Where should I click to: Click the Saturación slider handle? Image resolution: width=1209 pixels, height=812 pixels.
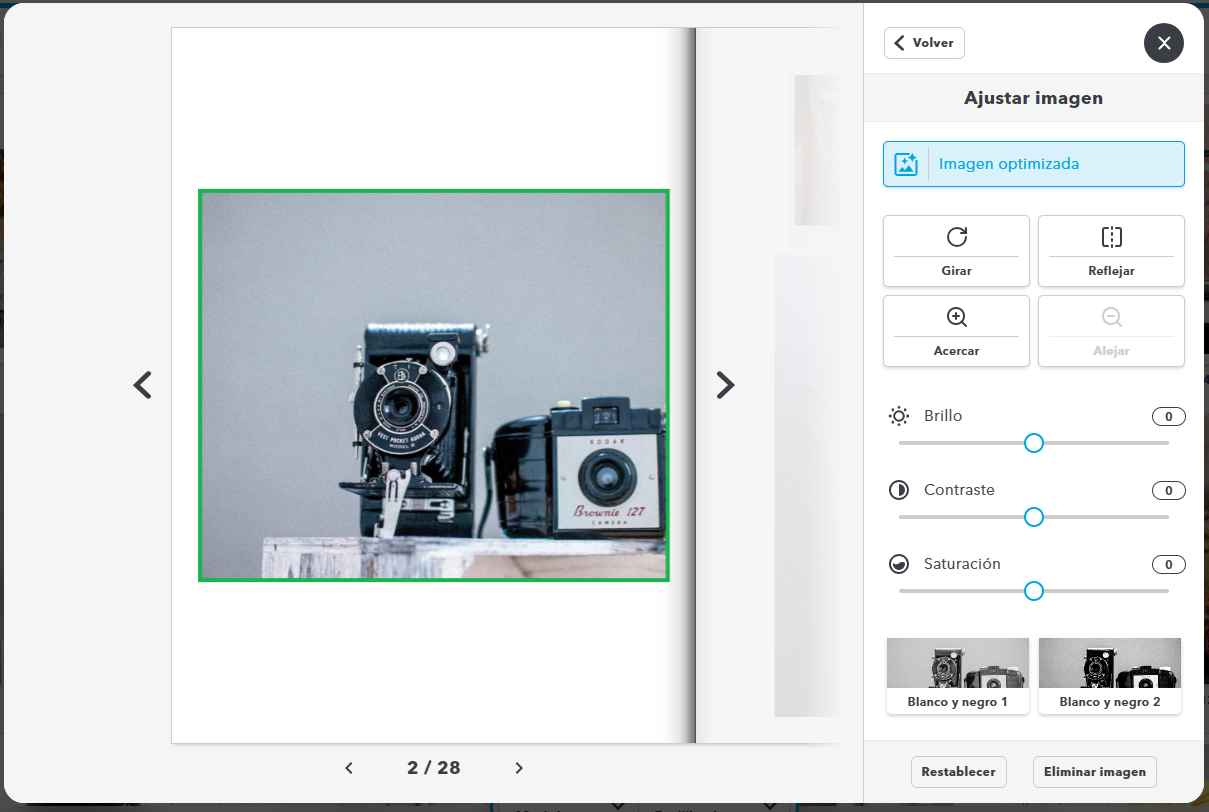(1033, 590)
